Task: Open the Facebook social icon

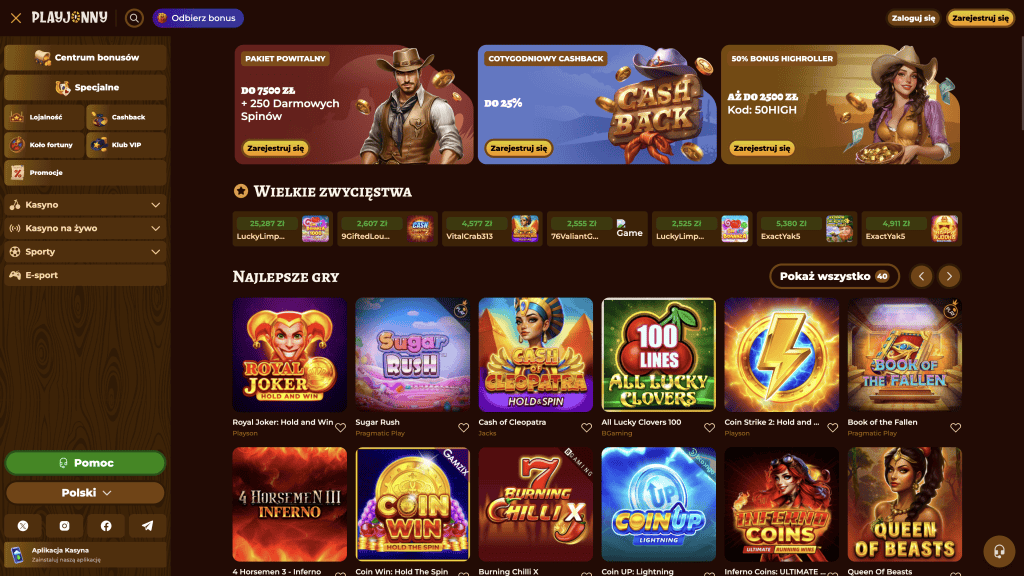Action: point(106,526)
